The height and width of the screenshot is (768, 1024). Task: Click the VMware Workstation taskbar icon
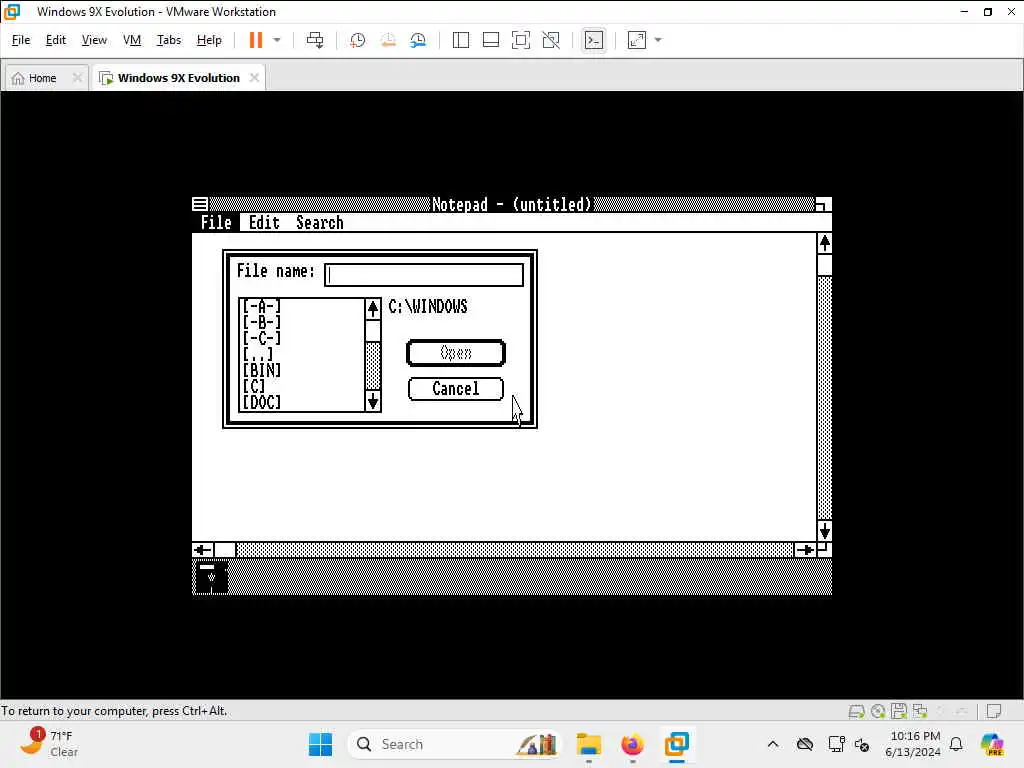pyautogui.click(x=677, y=744)
